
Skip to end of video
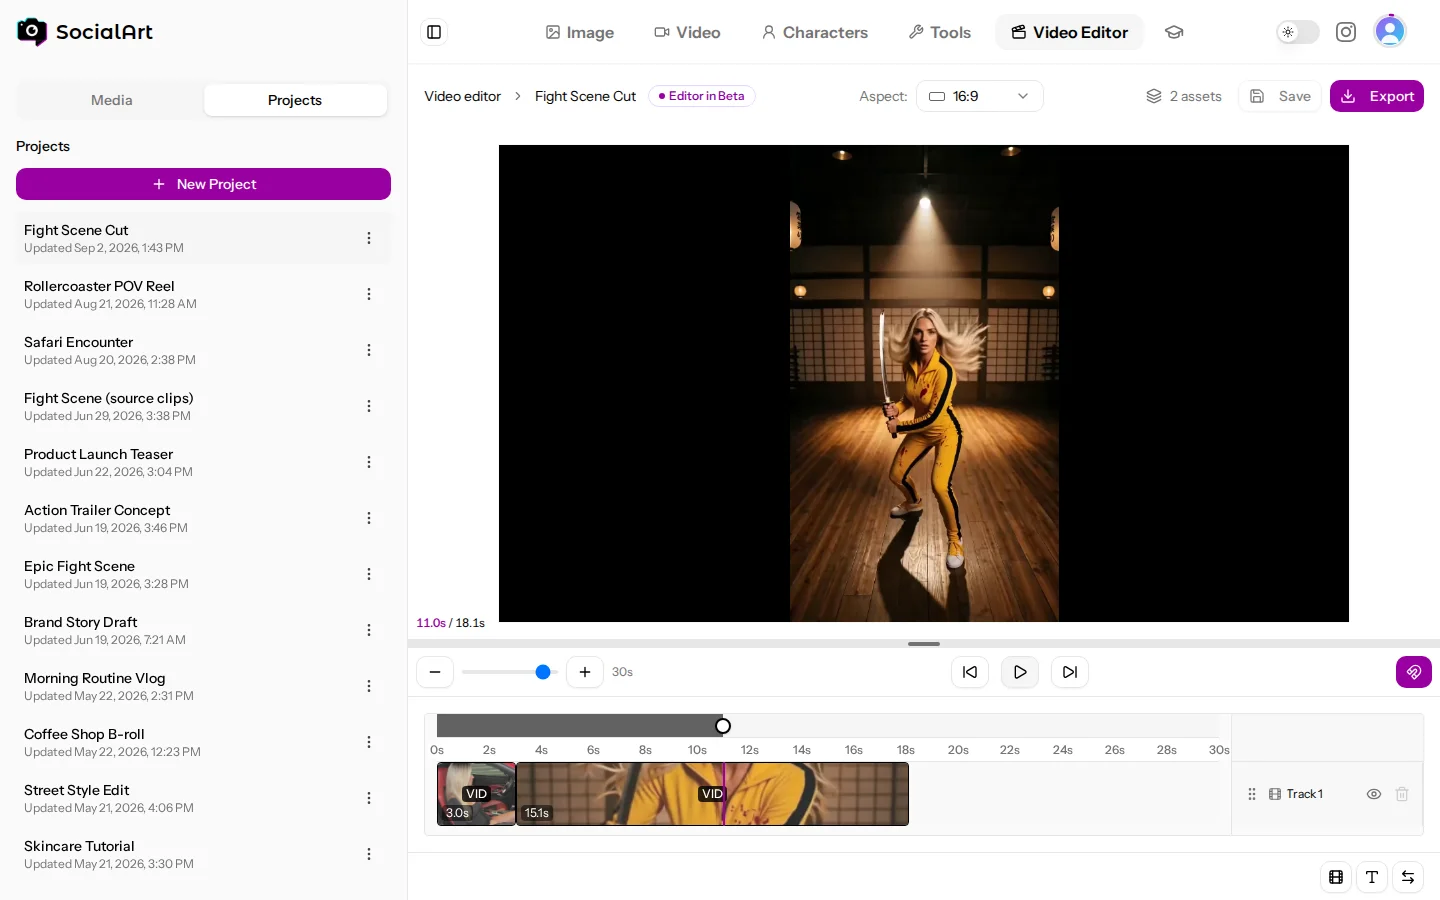1070,672
